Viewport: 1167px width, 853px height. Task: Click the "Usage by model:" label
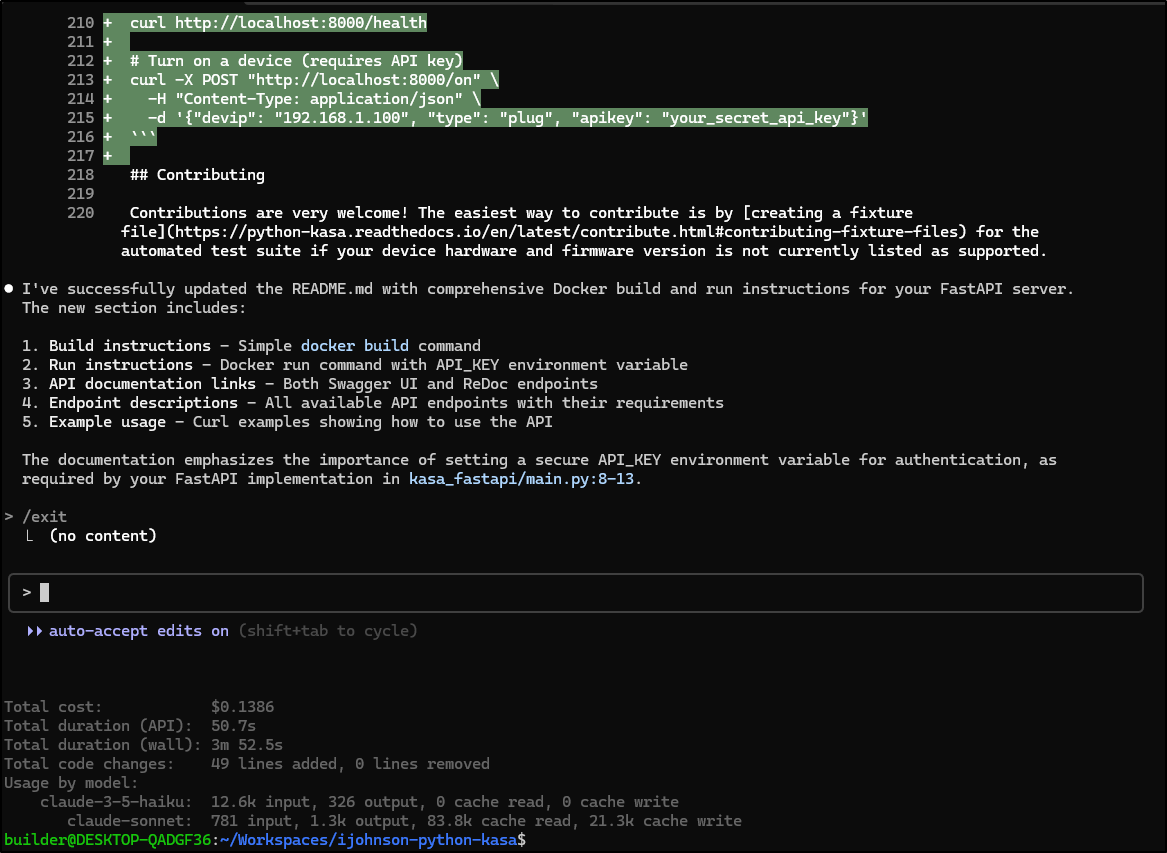[71, 783]
